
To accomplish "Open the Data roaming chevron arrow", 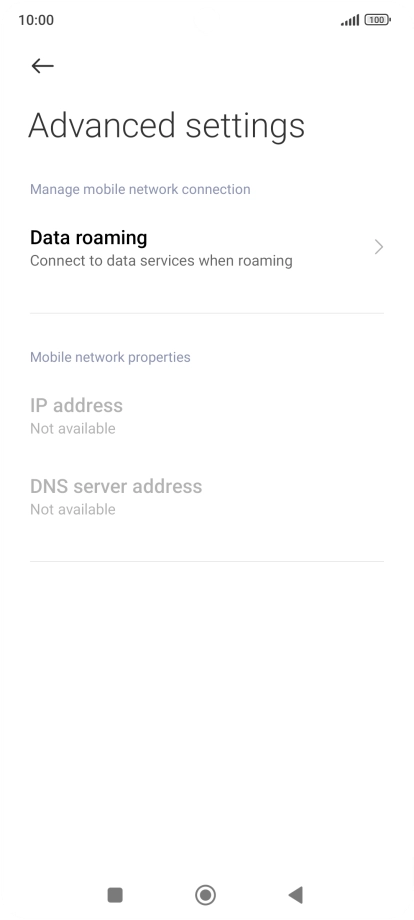I will 379,248.
